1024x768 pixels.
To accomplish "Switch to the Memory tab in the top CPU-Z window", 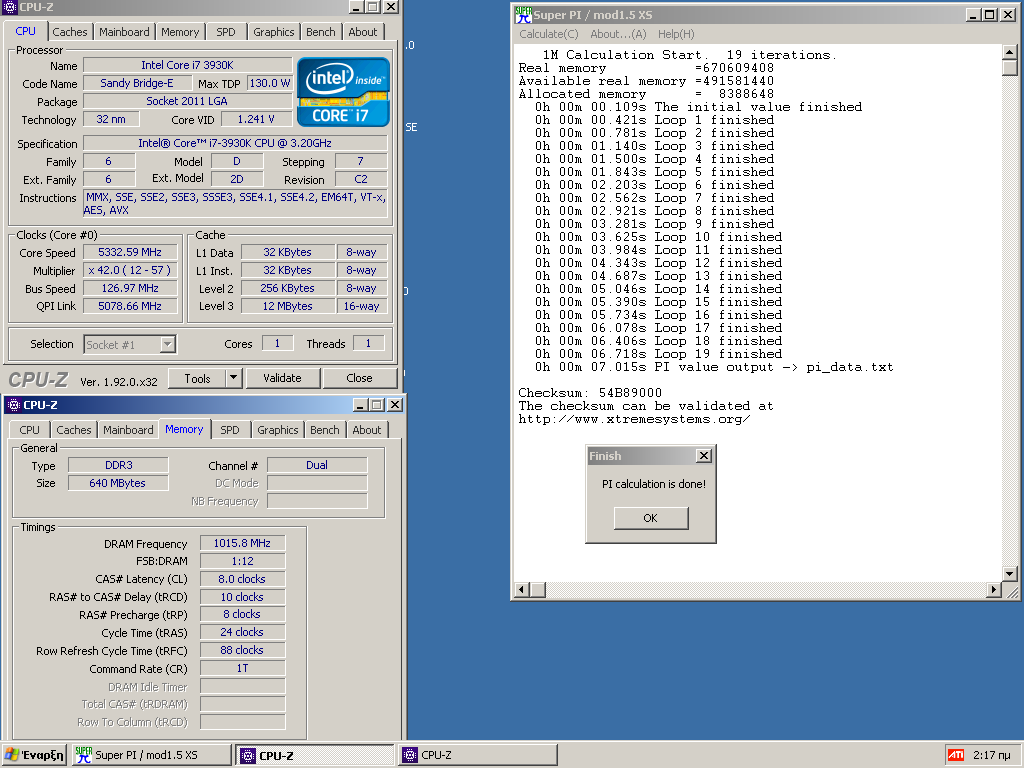I will (x=180, y=32).
